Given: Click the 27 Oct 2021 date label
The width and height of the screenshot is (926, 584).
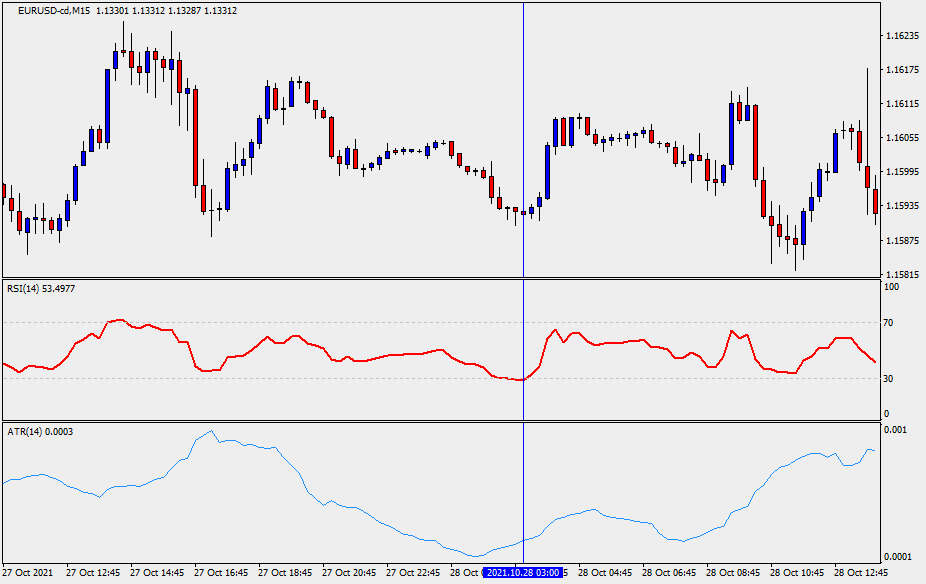Looking at the screenshot, I should [x=28, y=573].
